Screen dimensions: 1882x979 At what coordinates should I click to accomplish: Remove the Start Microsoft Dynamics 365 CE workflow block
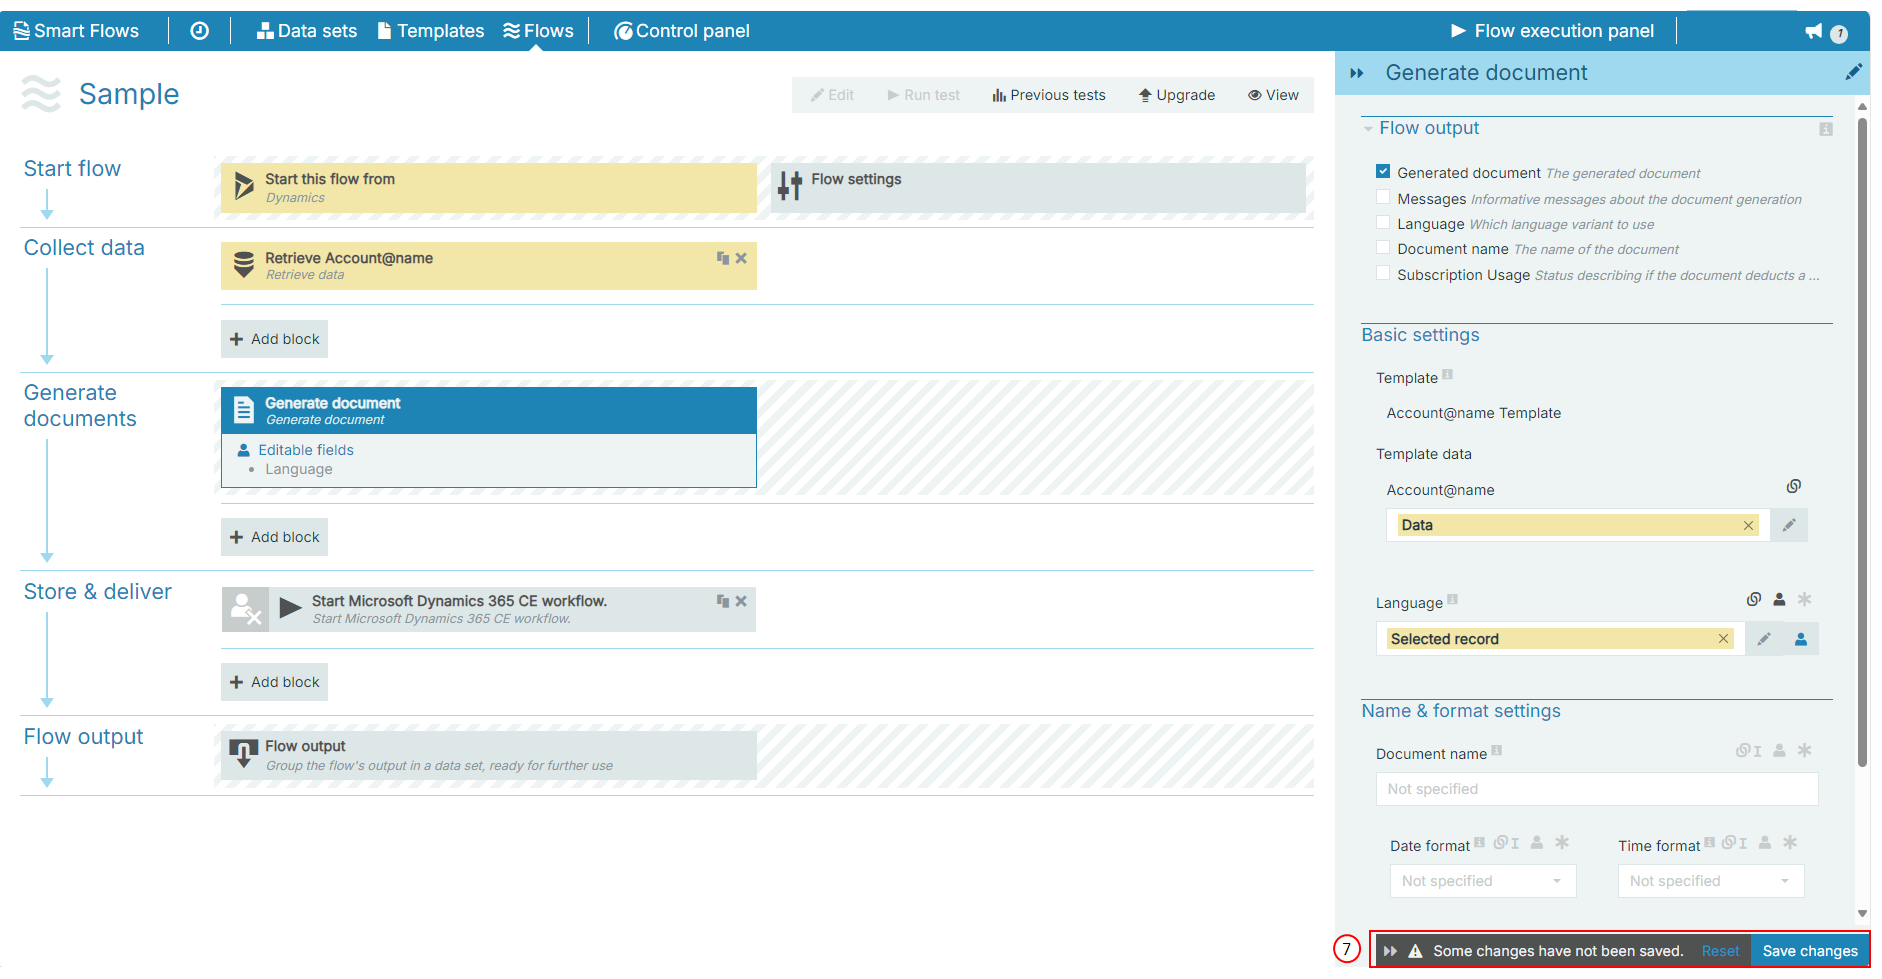741,601
